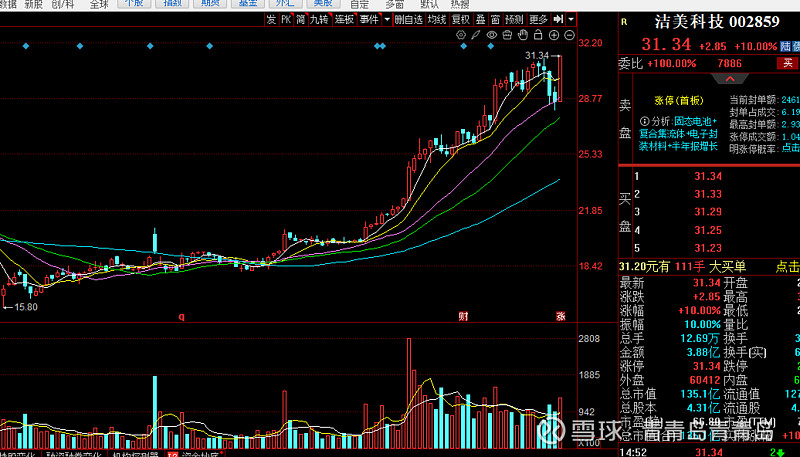The width and height of the screenshot is (800, 457).
Task: Click the 15.80 low price label on chart
Action: pos(26,307)
